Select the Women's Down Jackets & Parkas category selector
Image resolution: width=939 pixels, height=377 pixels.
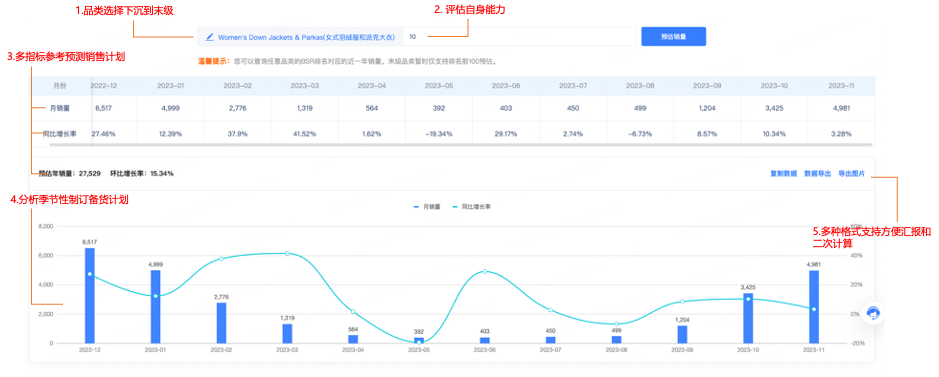click(x=300, y=37)
